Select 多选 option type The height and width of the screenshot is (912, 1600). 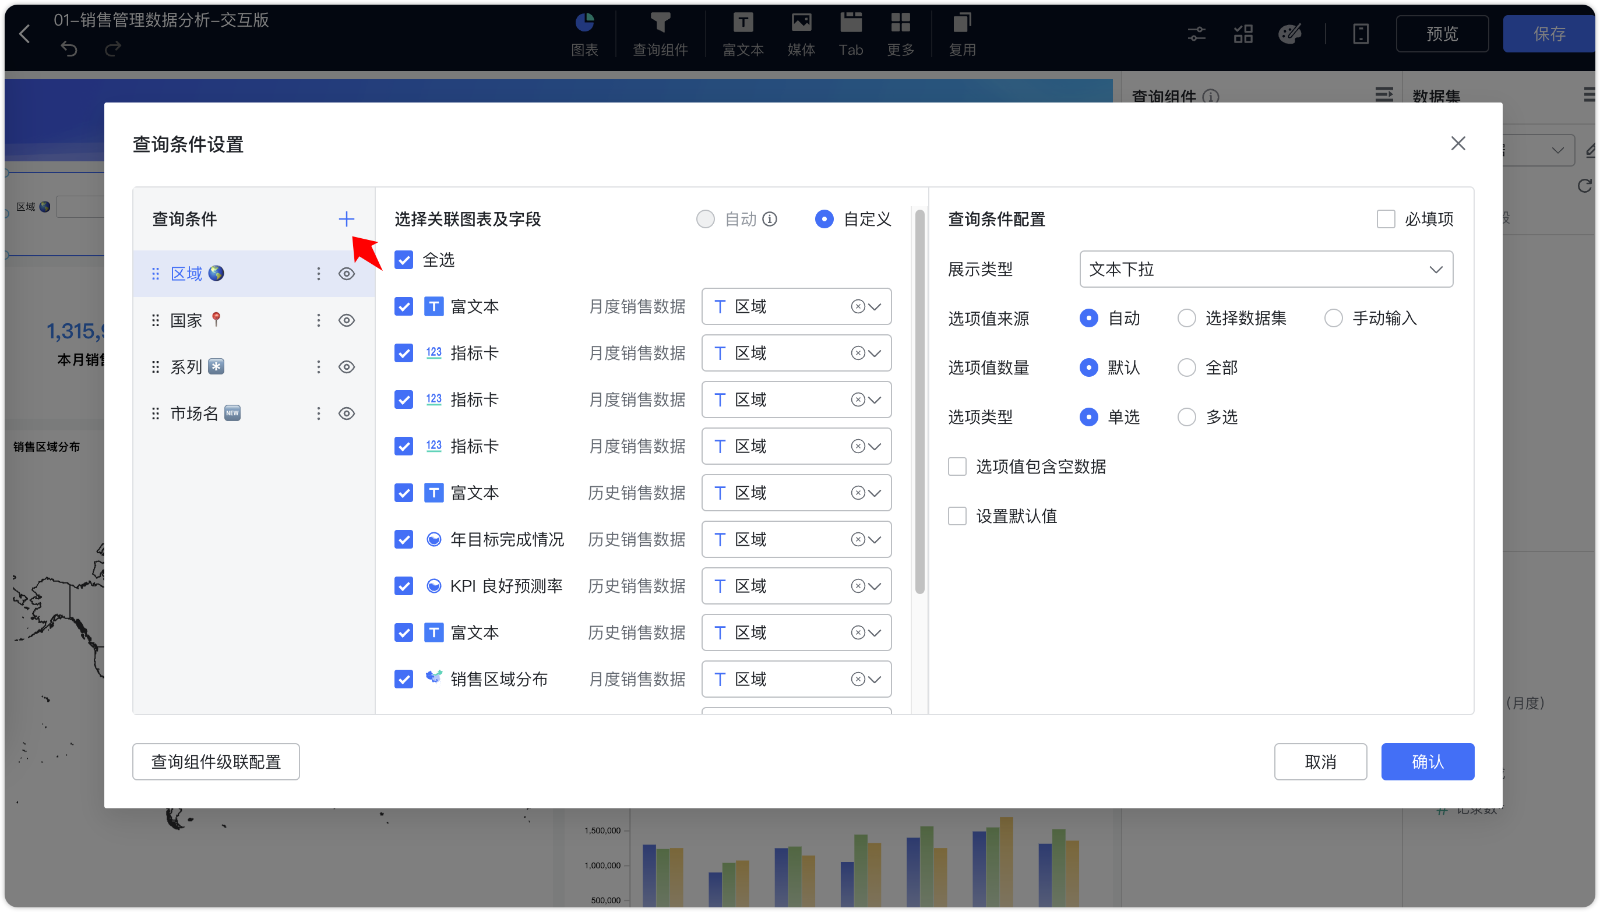[x=1187, y=417]
